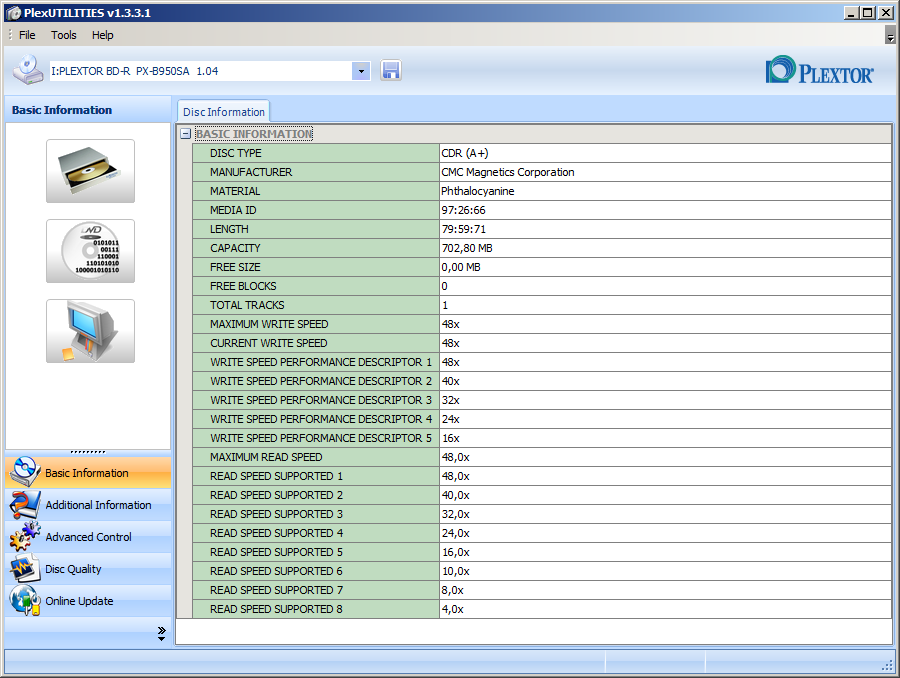The height and width of the screenshot is (678, 900).
Task: Select the MANUFACTURER row label
Action: click(x=251, y=172)
